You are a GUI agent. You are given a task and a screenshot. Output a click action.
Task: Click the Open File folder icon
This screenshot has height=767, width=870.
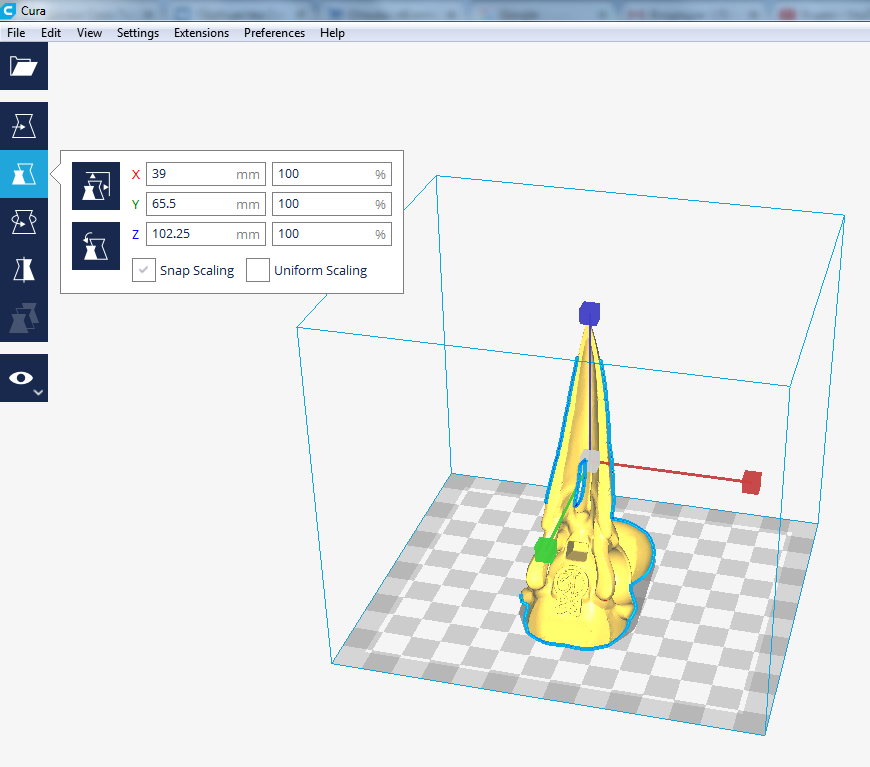[23, 67]
